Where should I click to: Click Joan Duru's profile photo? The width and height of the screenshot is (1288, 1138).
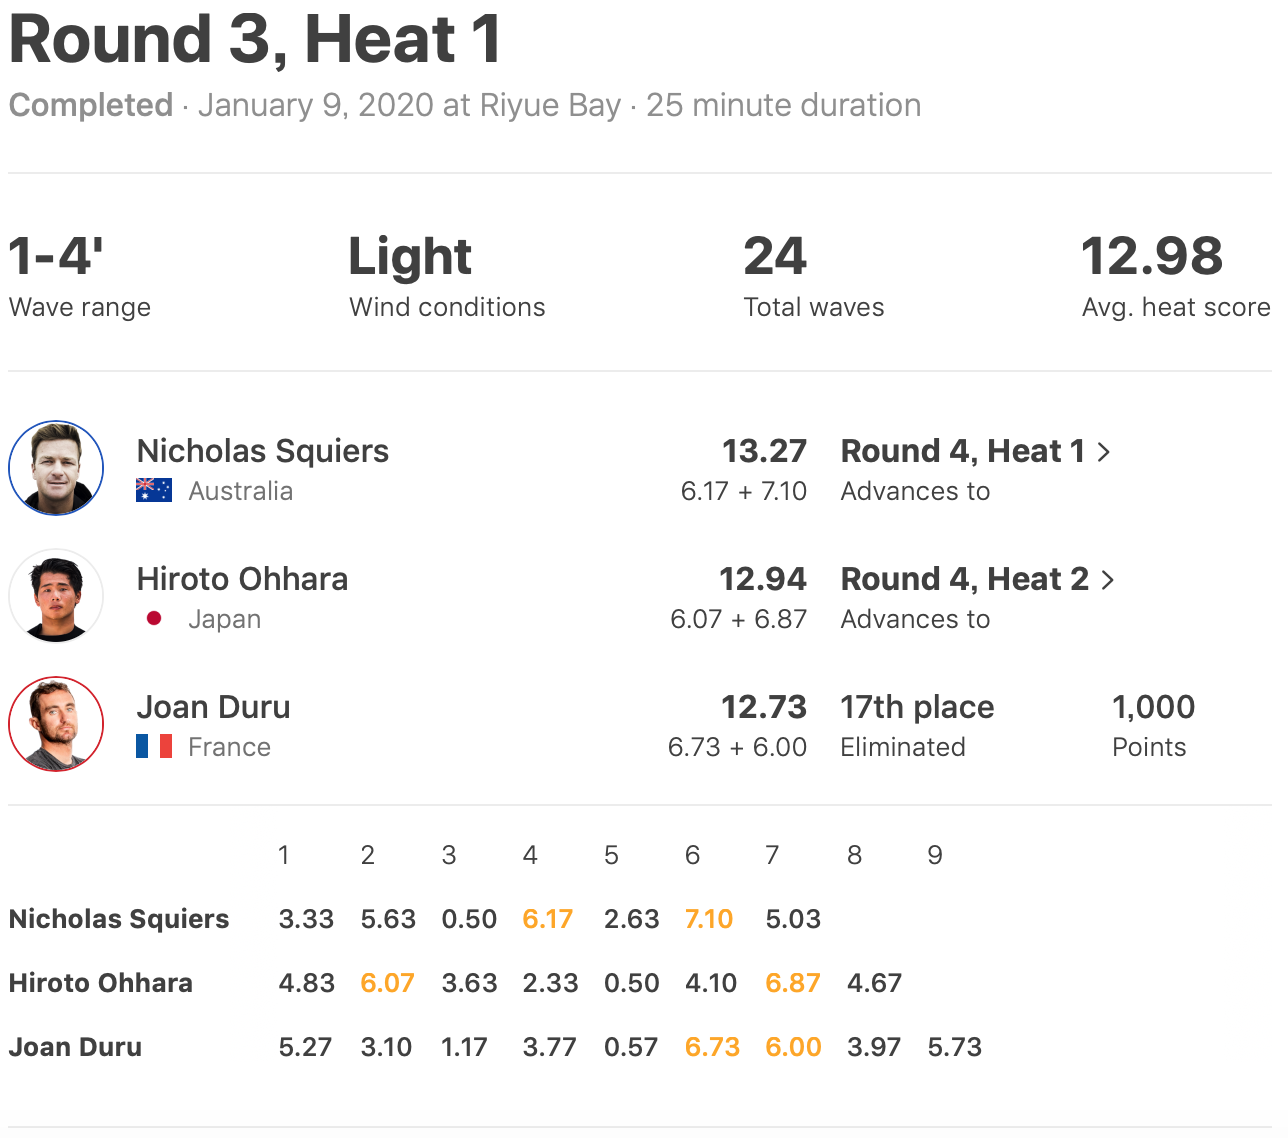tap(56, 724)
